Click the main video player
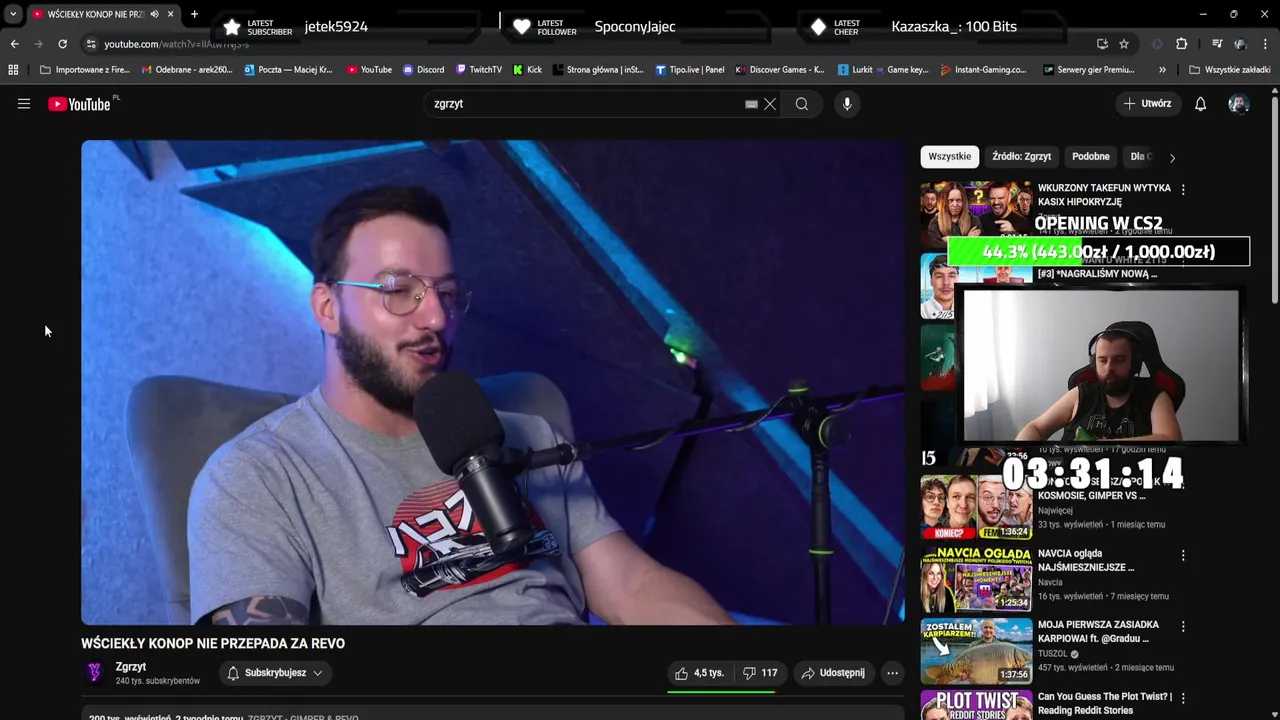This screenshot has height=720, width=1280. click(x=493, y=382)
